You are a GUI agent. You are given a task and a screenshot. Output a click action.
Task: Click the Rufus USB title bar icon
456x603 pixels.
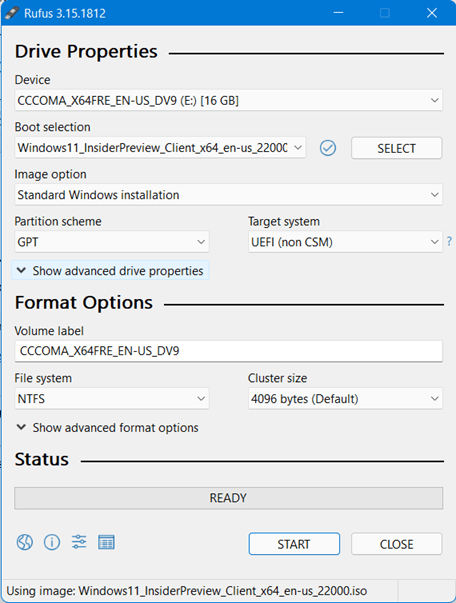(12, 13)
